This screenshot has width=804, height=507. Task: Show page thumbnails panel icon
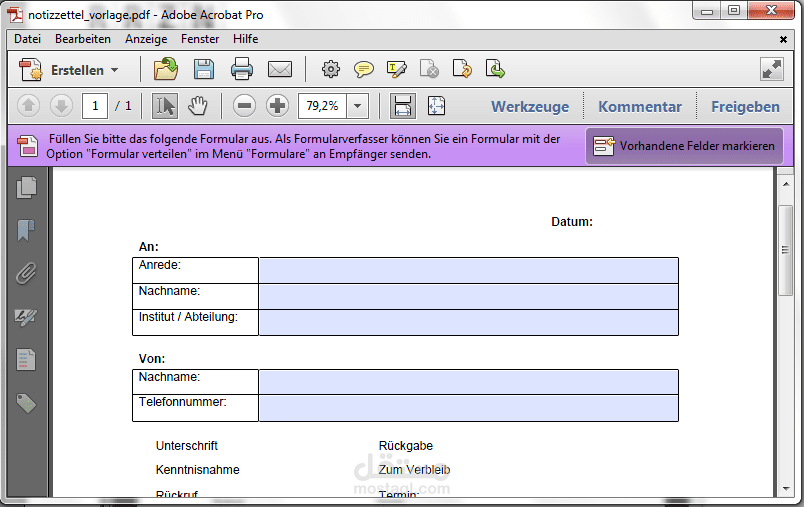26,188
